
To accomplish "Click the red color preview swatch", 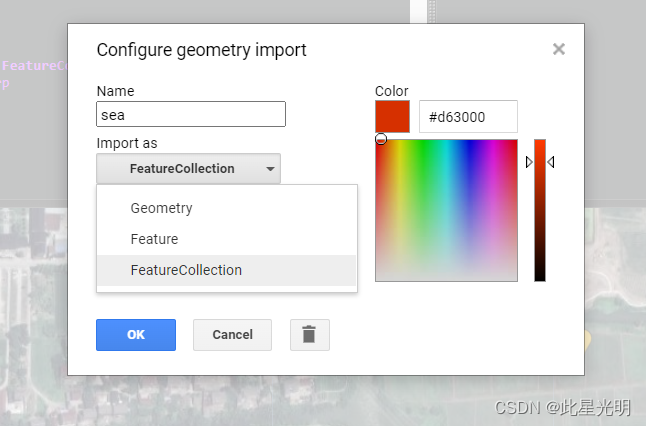I will [x=392, y=116].
